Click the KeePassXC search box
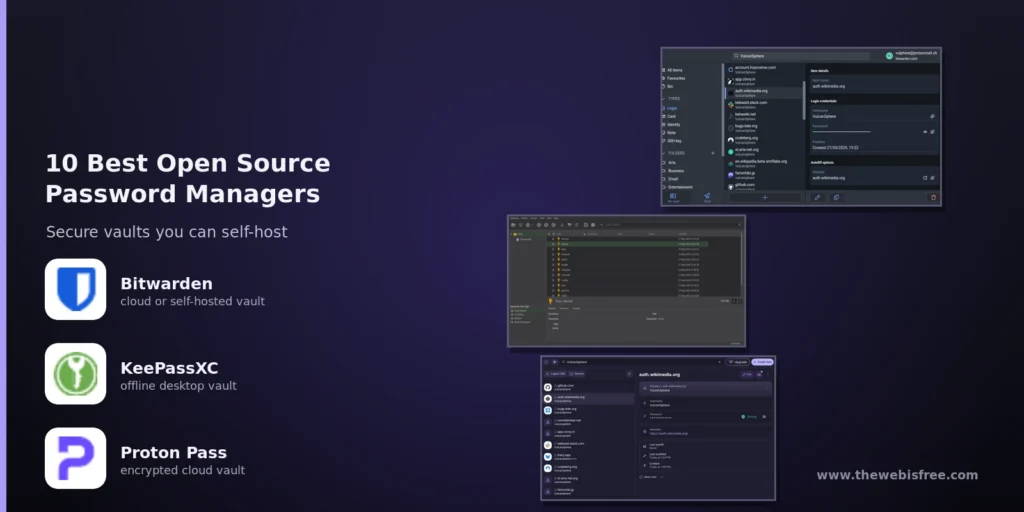This screenshot has width=1024, height=512. [669, 225]
